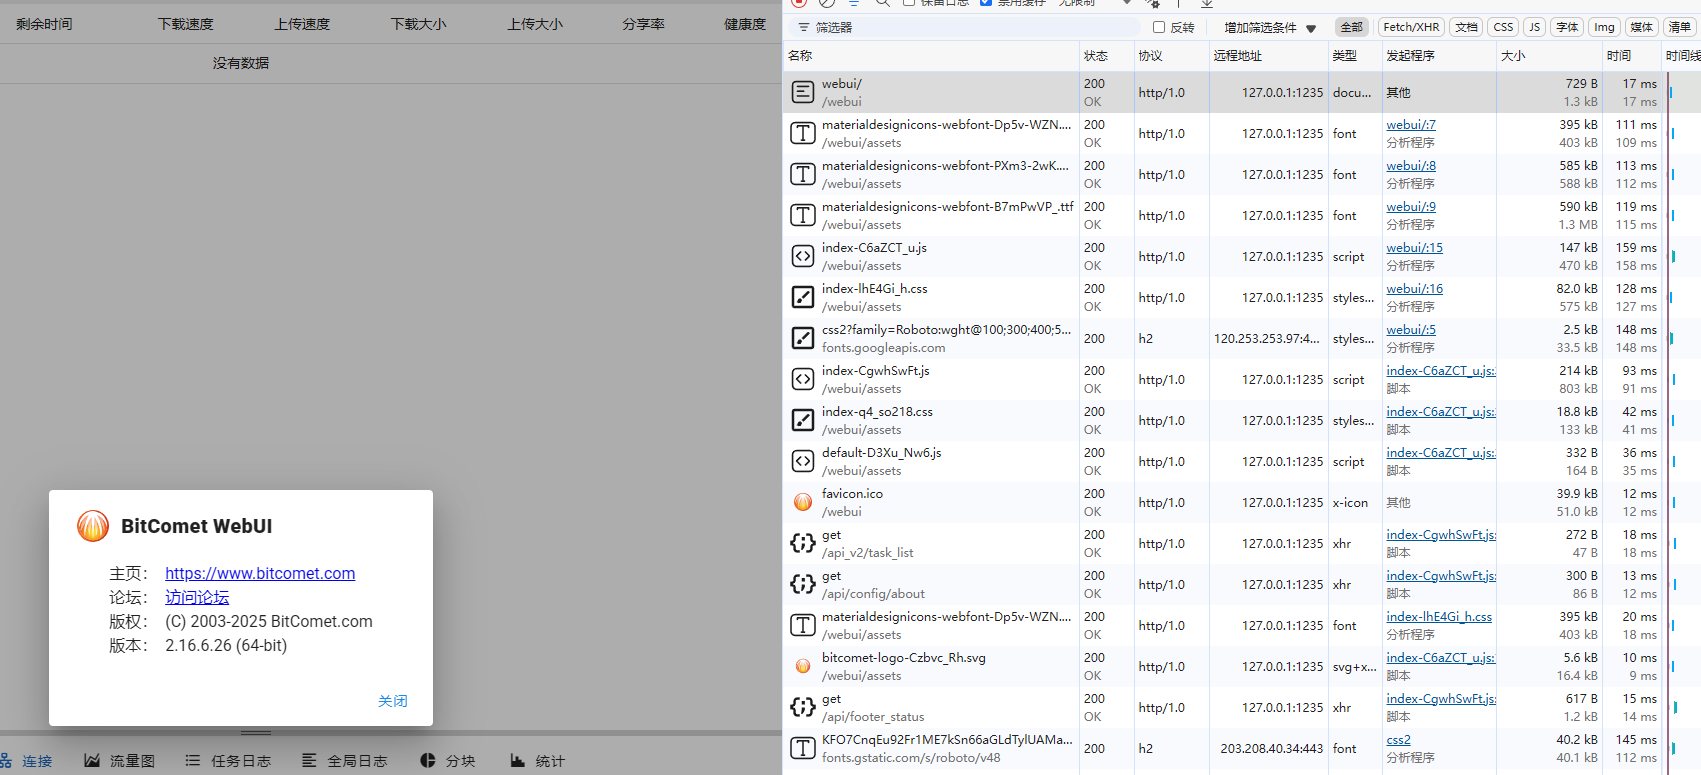
Task: Toggle the JS filter chip
Action: (x=1535, y=27)
